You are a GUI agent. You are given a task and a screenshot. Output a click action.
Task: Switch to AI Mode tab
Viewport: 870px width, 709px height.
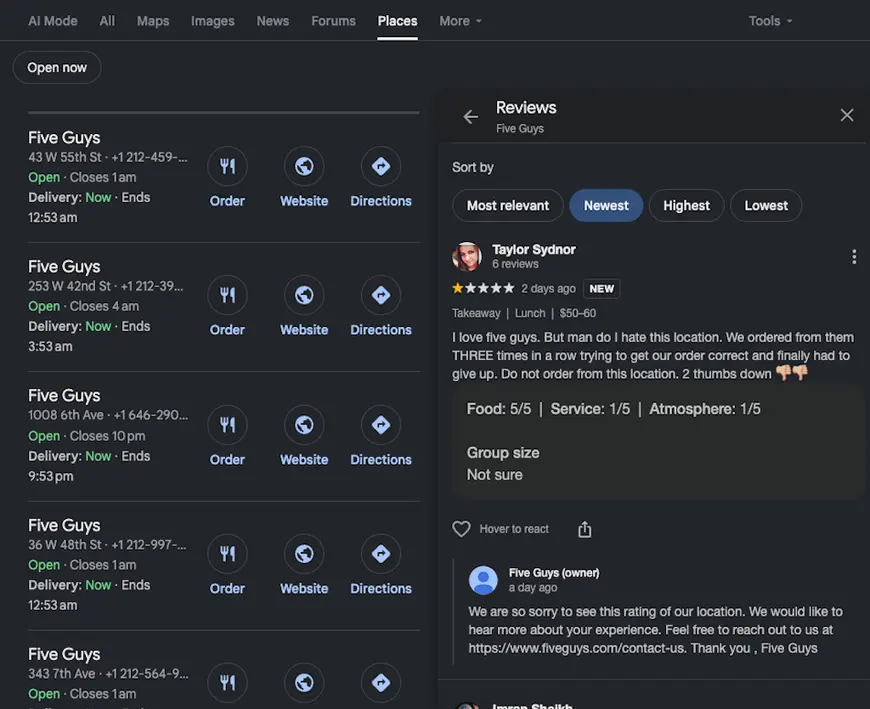(53, 21)
